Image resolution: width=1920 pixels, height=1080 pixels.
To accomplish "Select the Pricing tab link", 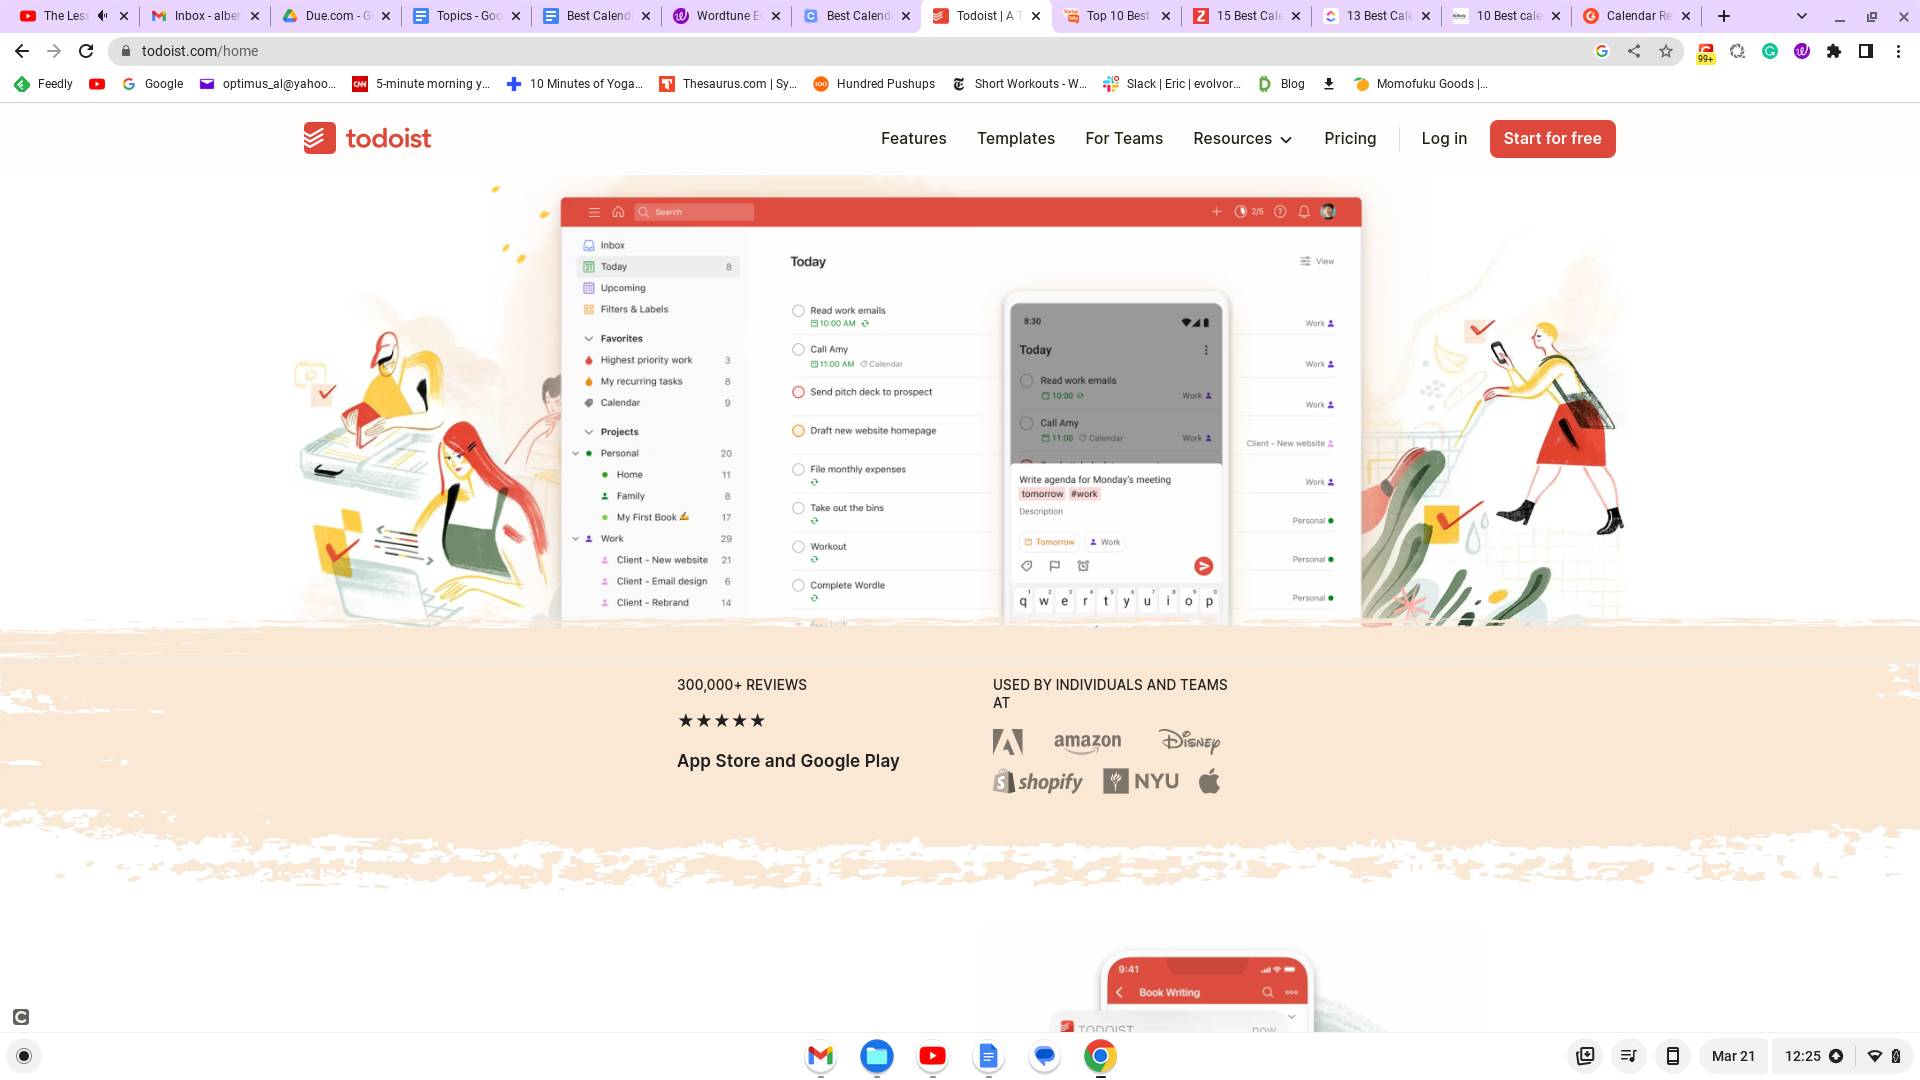I will pyautogui.click(x=1350, y=138).
